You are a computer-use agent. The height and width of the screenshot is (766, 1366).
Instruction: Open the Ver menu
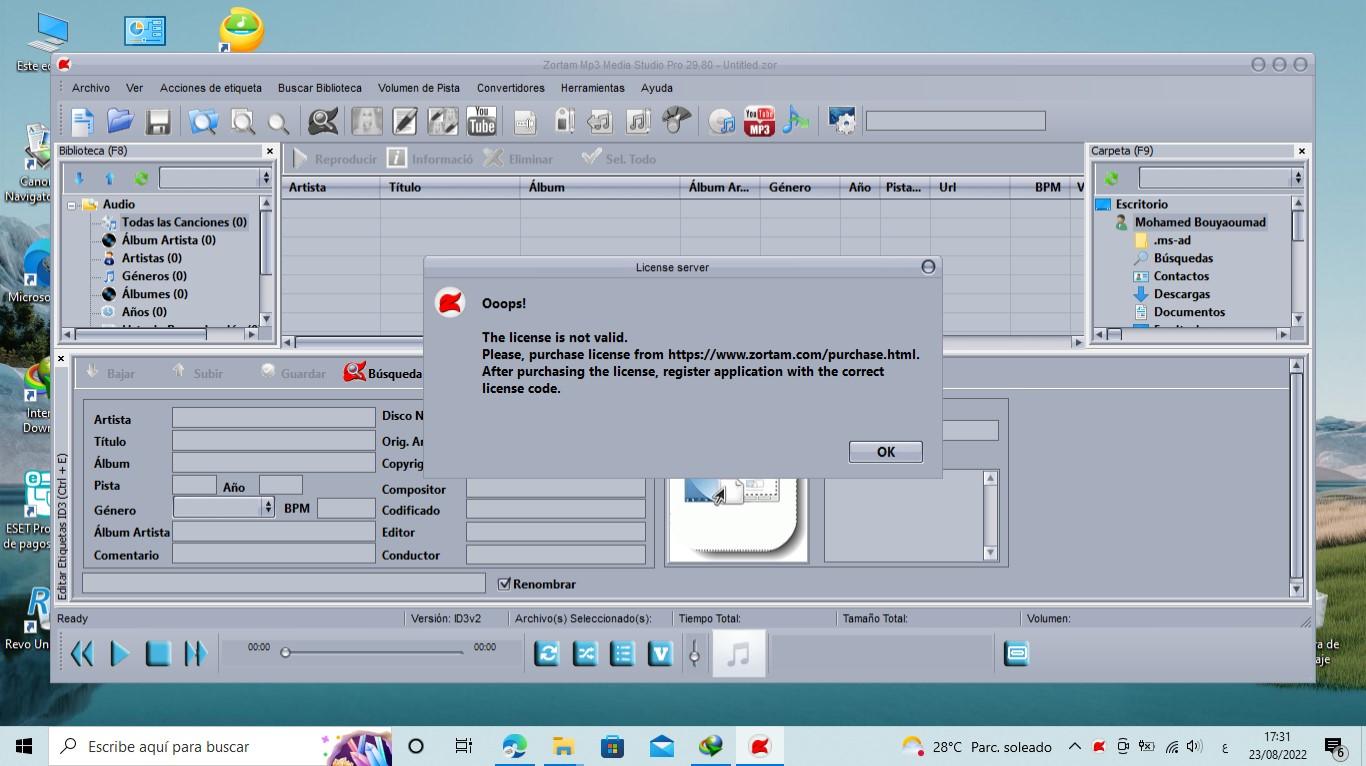[x=135, y=88]
